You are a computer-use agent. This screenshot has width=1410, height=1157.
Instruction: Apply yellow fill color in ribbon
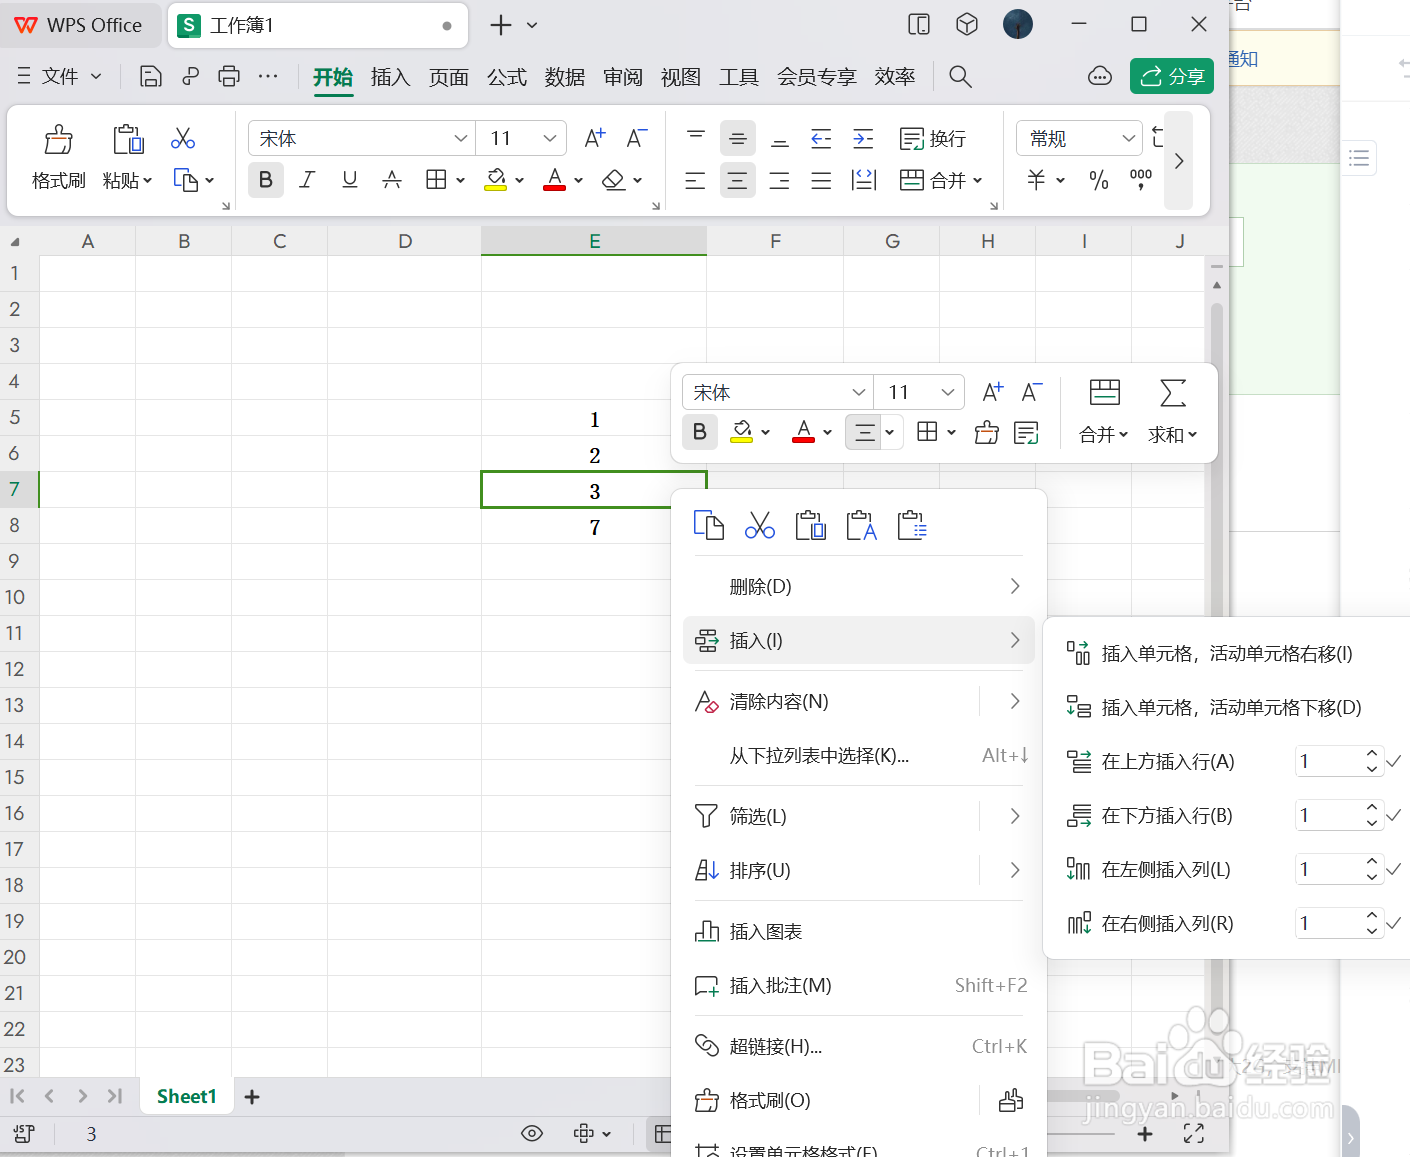[496, 180]
